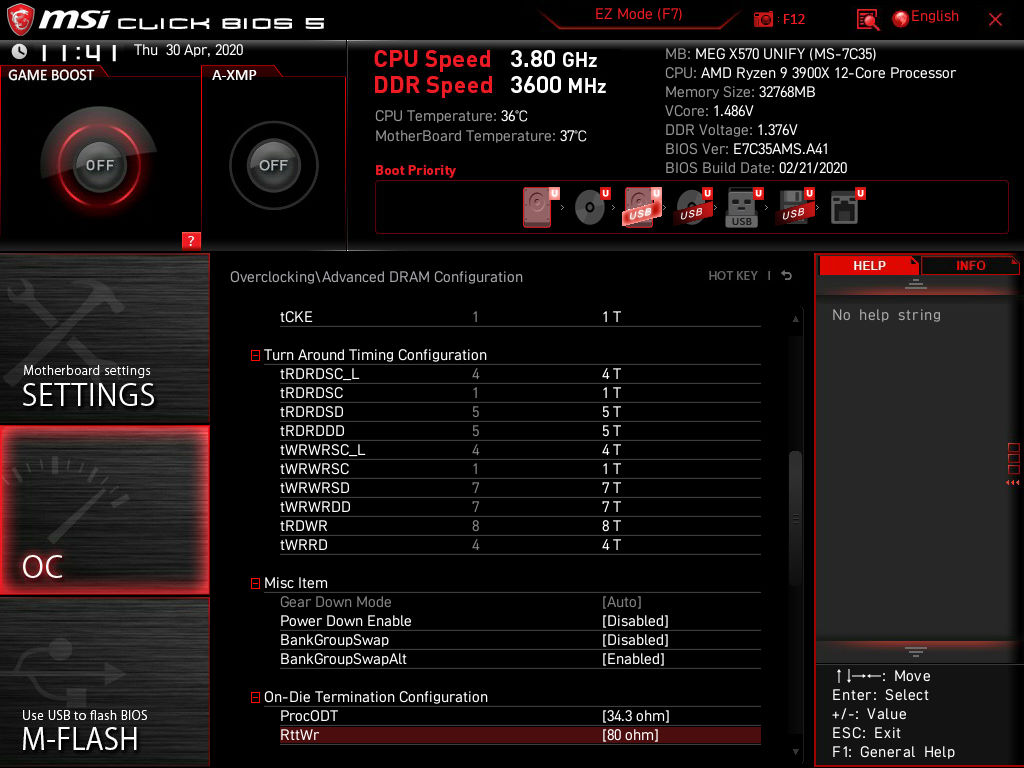The width and height of the screenshot is (1024, 768).
Task: Edit the tRDRDSC_L value 4 T
Action: click(x=611, y=374)
